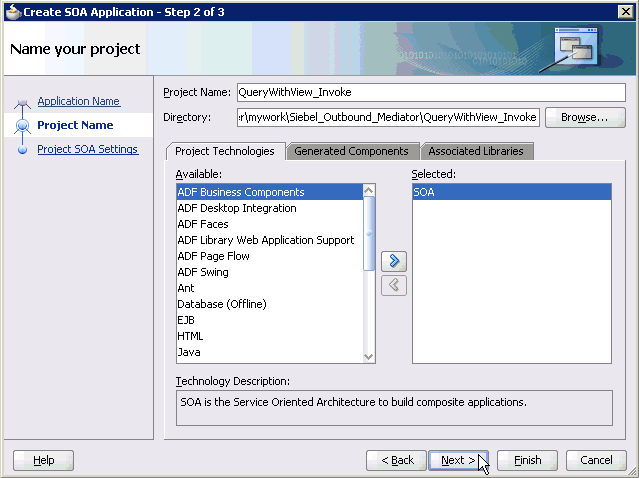Open Help for this wizard
This screenshot has width=639, height=478.
pyautogui.click(x=44, y=460)
